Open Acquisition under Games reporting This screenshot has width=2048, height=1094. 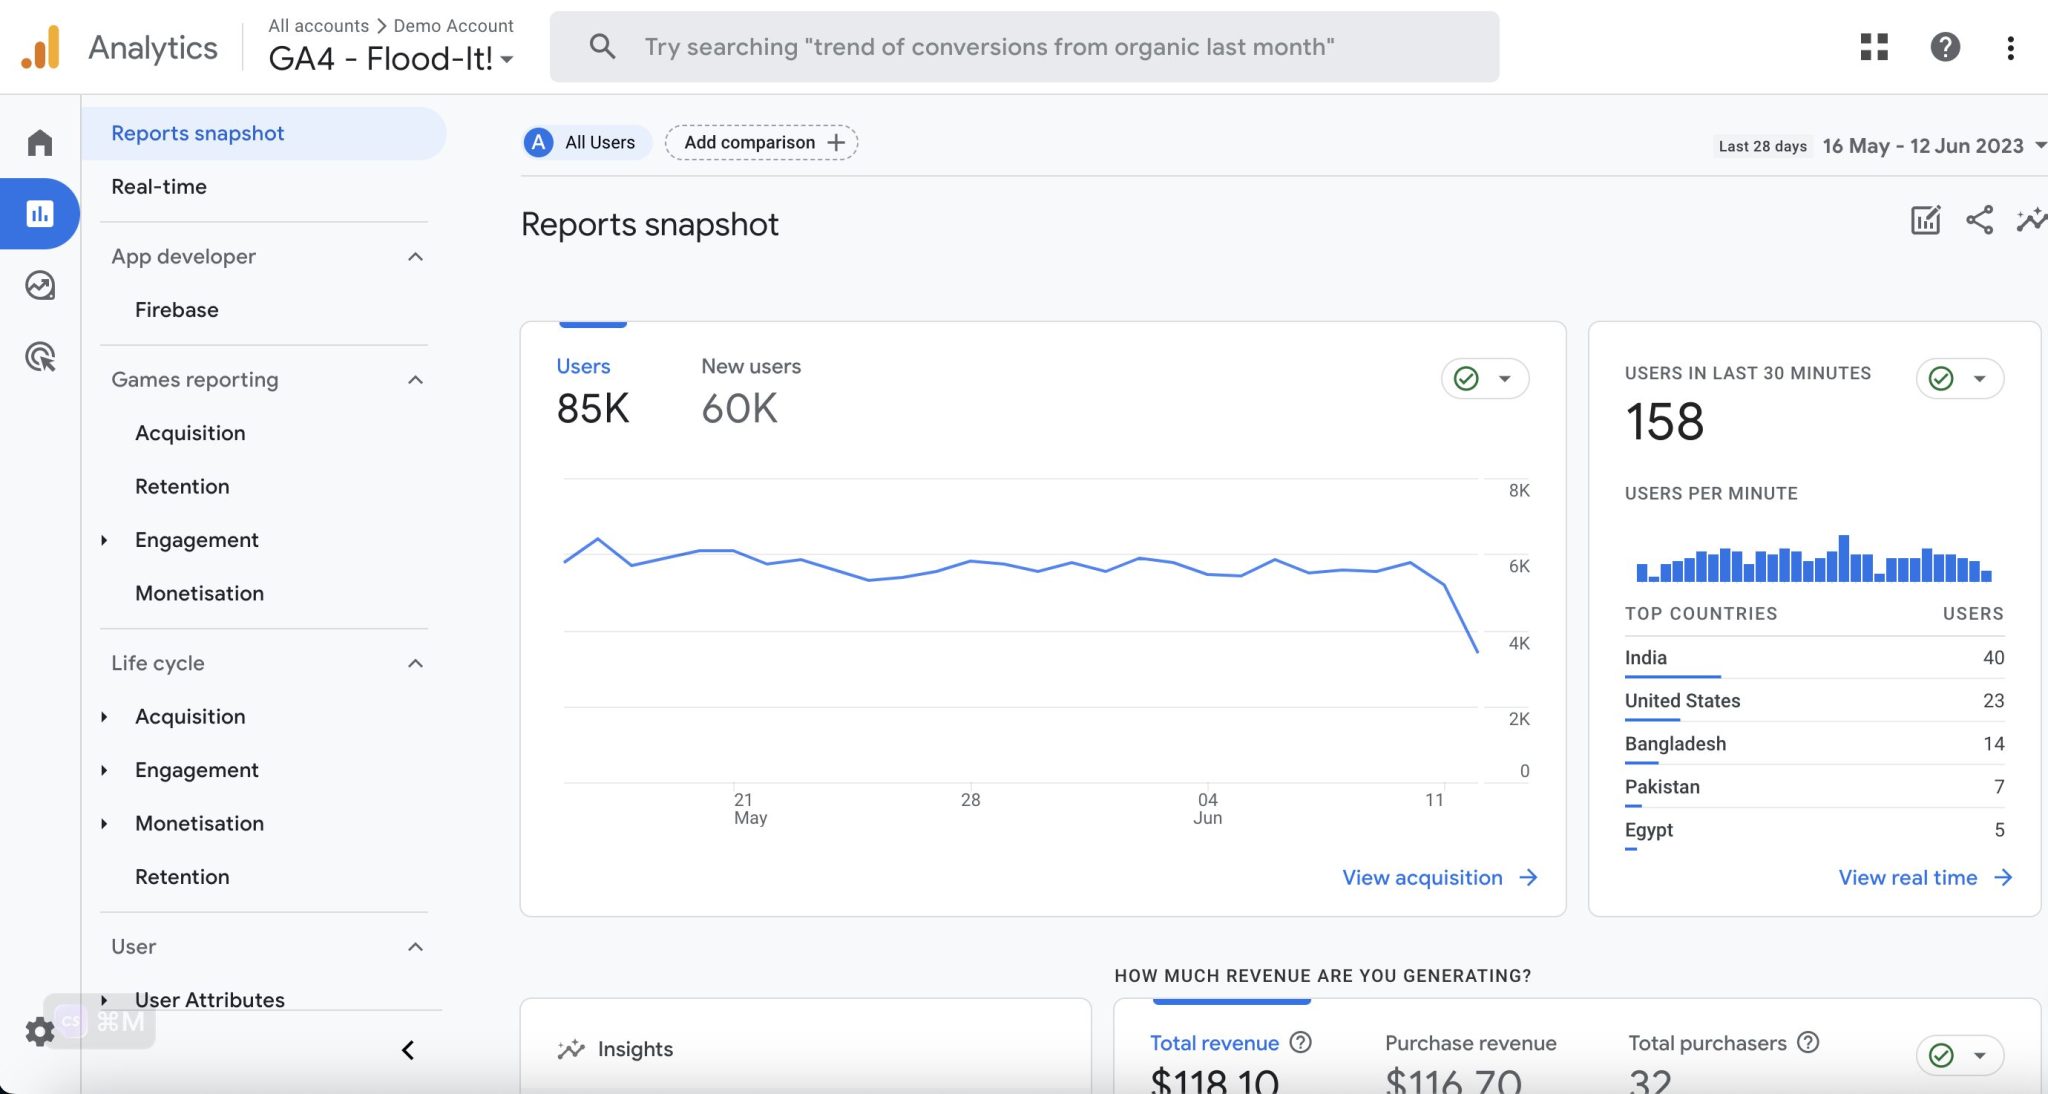(x=190, y=433)
